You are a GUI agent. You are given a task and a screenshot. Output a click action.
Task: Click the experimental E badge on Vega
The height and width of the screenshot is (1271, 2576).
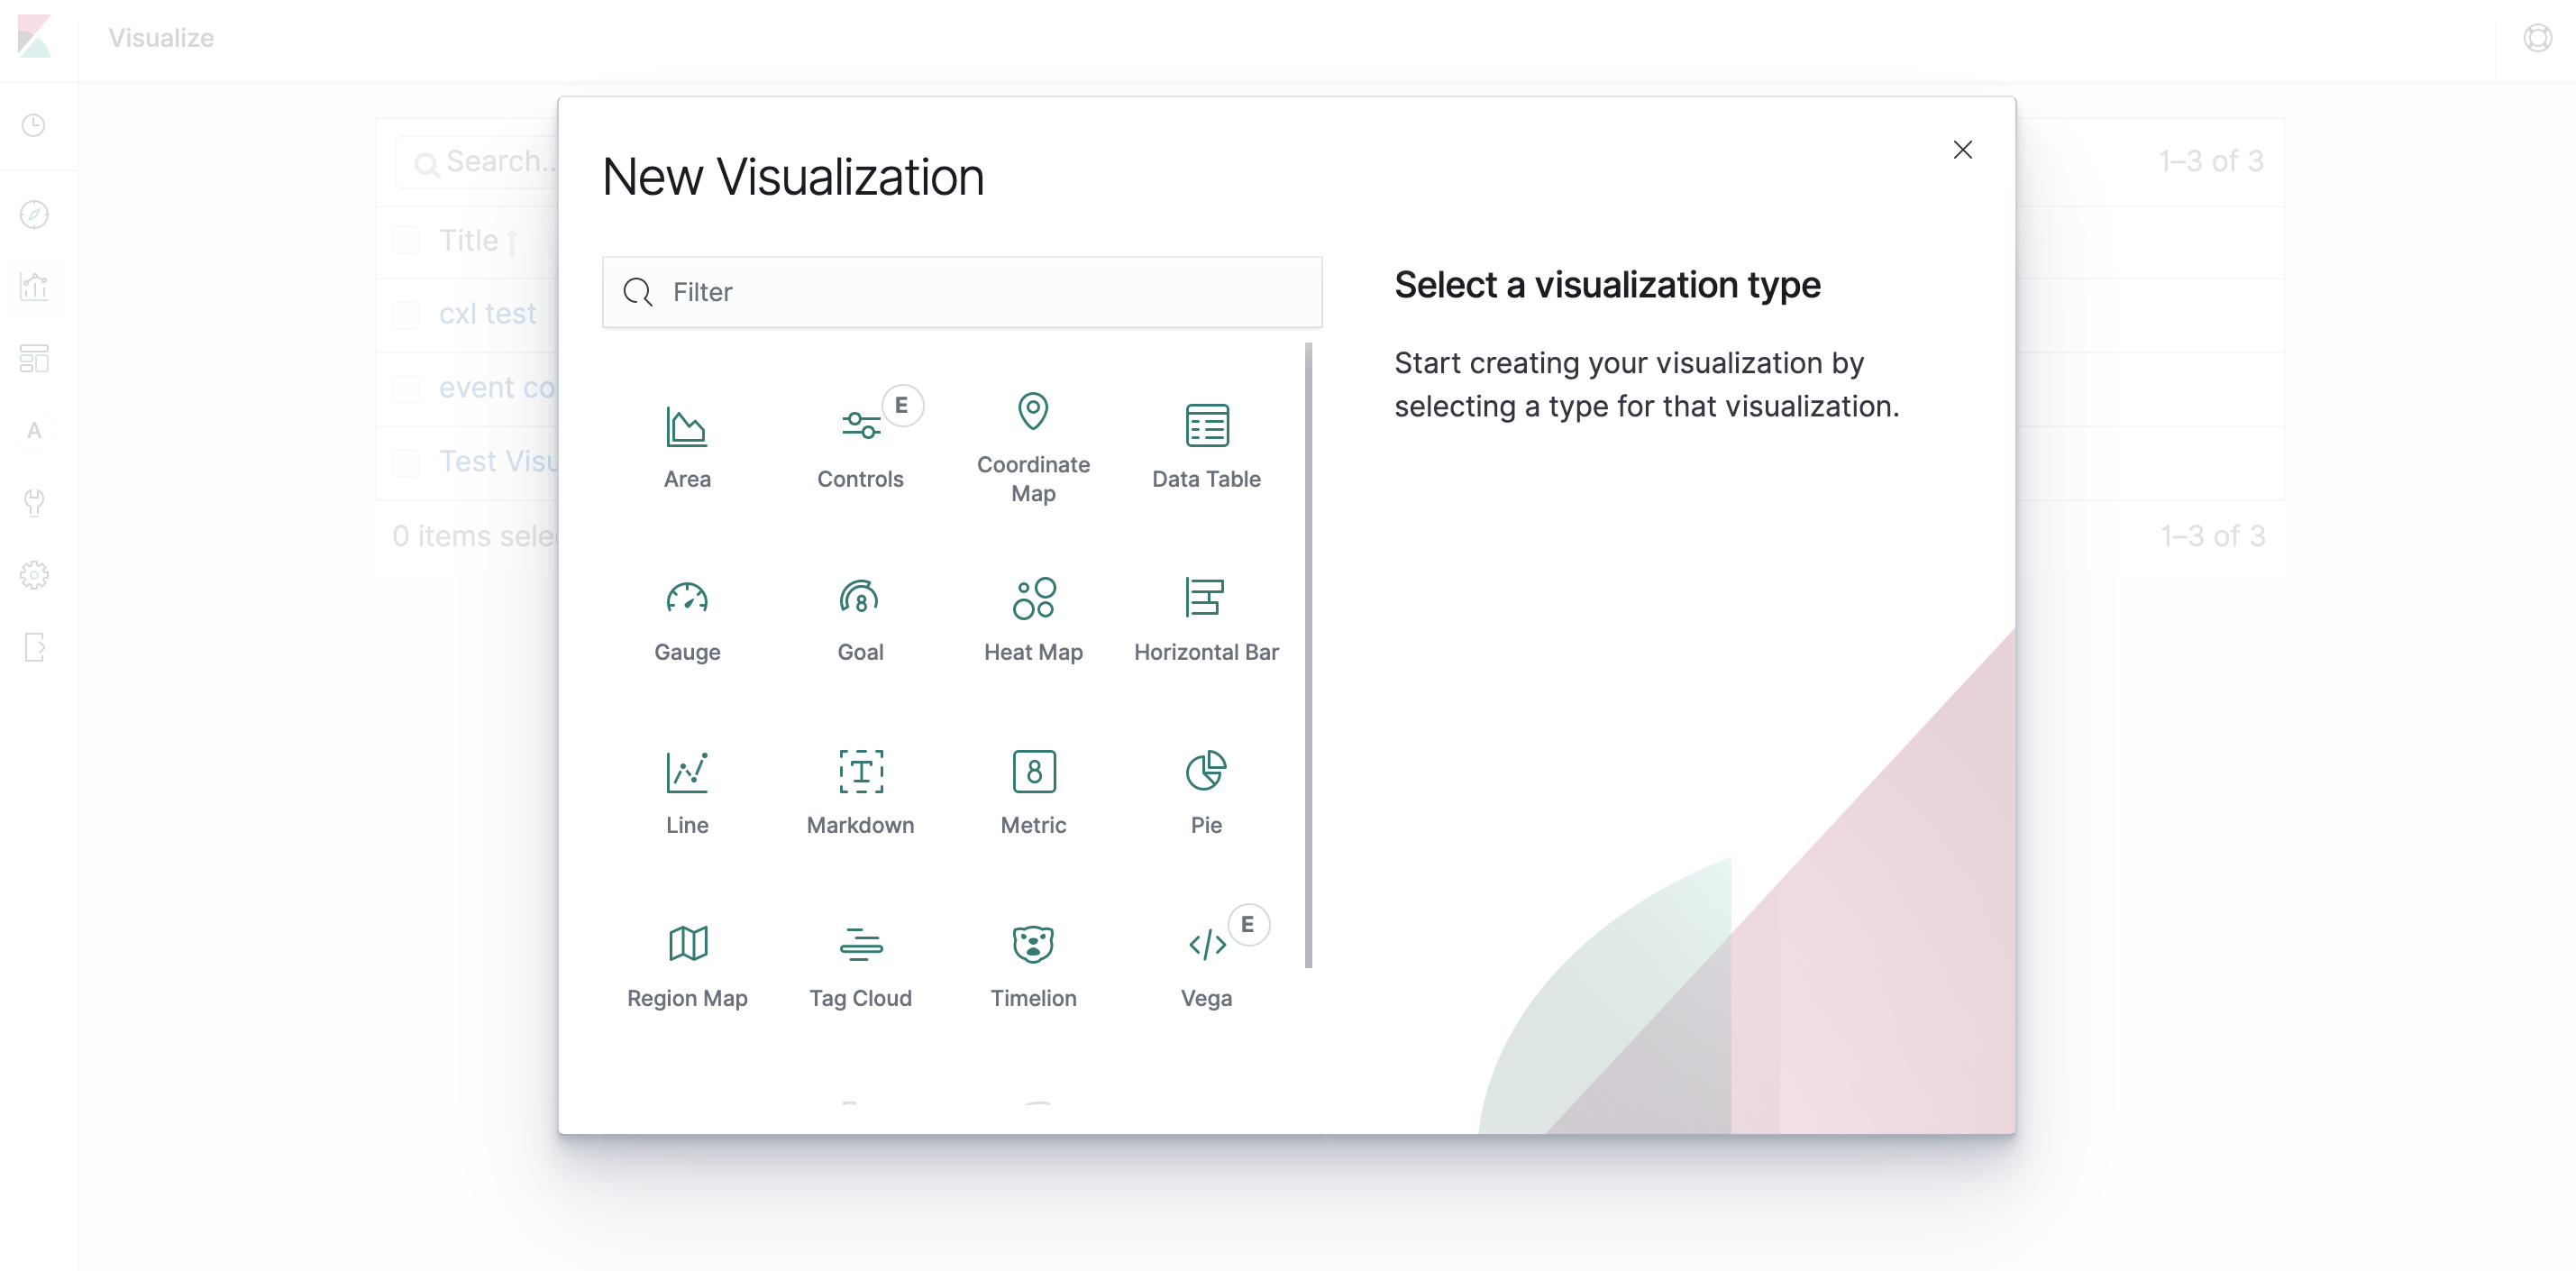pyautogui.click(x=1248, y=924)
